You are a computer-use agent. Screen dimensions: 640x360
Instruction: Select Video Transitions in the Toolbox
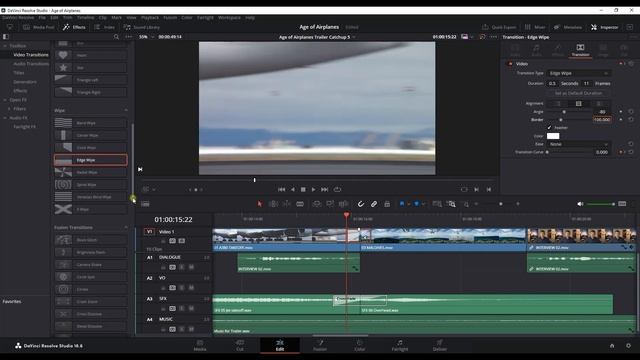tap(31, 55)
